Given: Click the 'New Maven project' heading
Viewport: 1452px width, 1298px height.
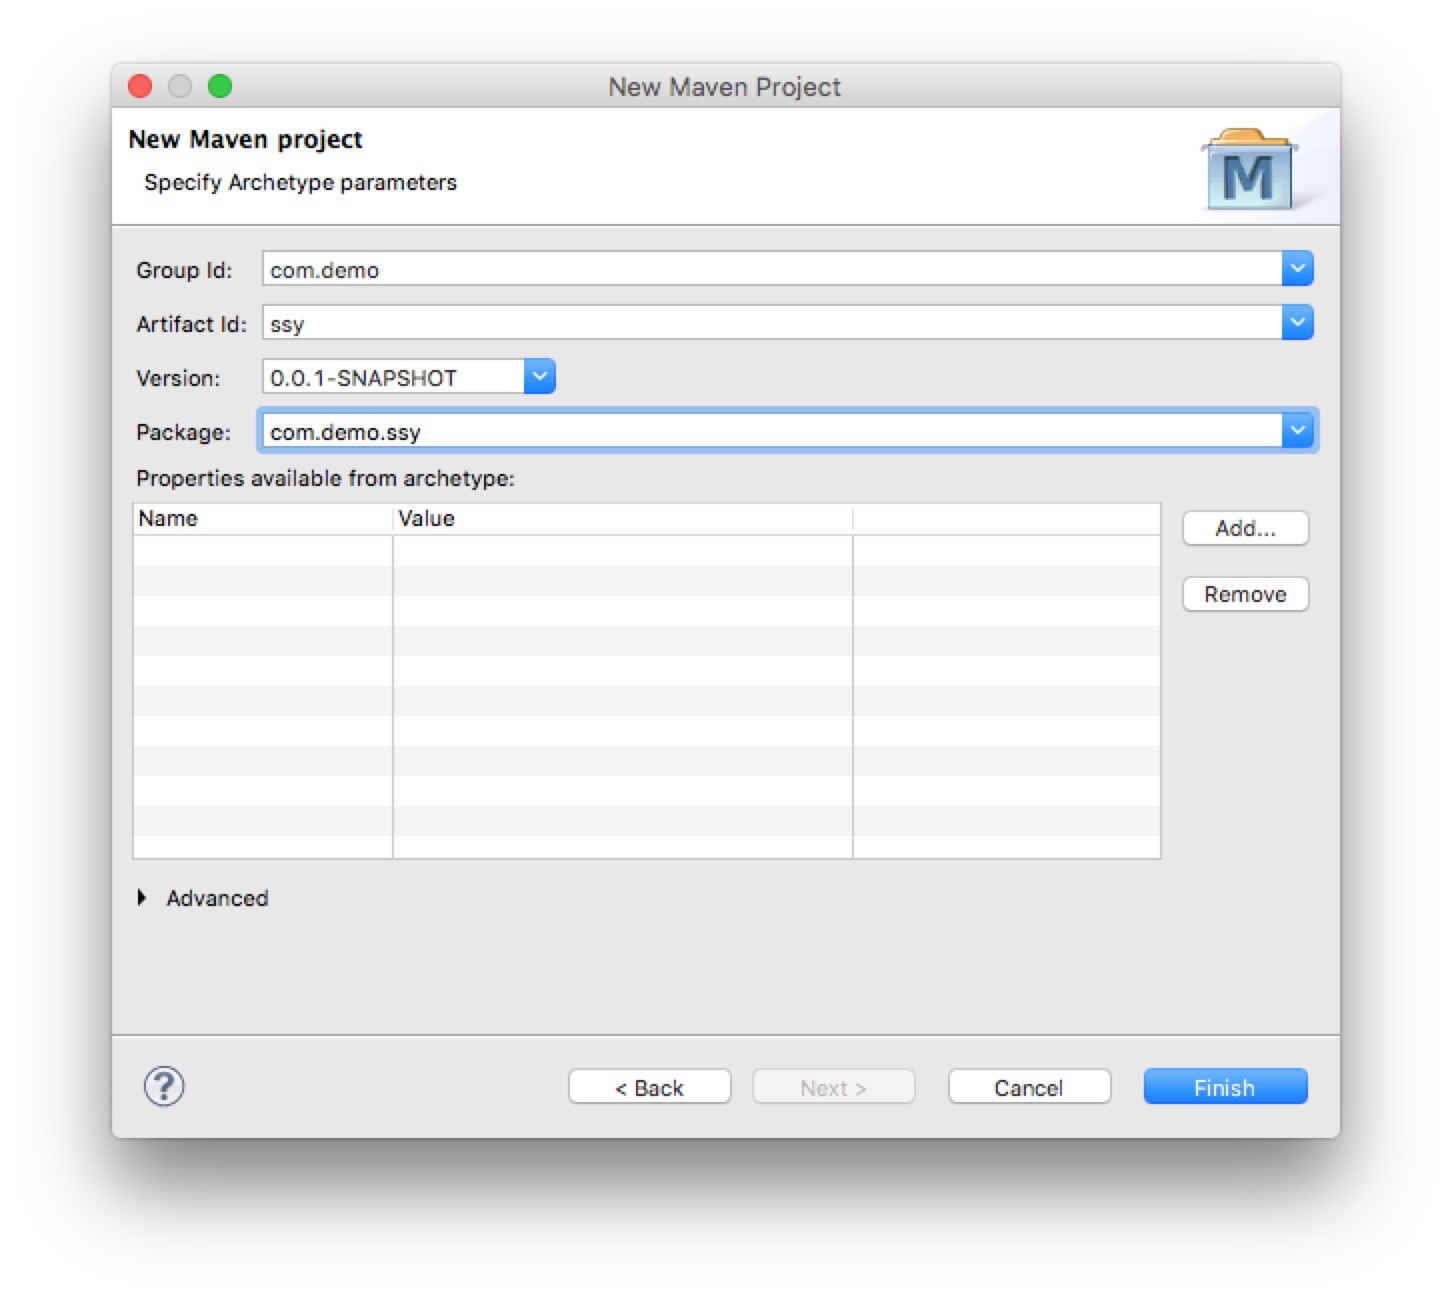Looking at the screenshot, I should click(245, 139).
